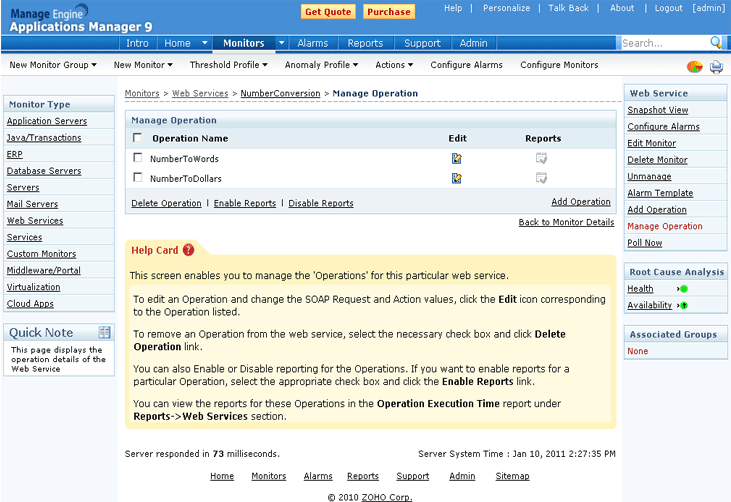The width and height of the screenshot is (731, 502).
Task: Select Cloud Apps monitor type
Action: pyautogui.click(x=30, y=304)
